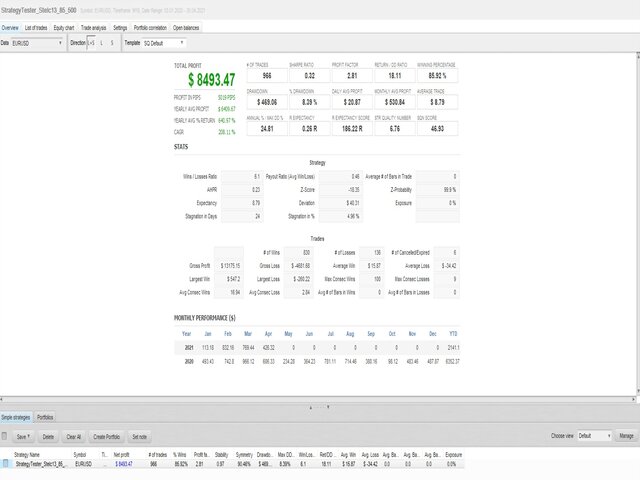Switch to the Open balances tab
This screenshot has width=640, height=480.
click(186, 28)
